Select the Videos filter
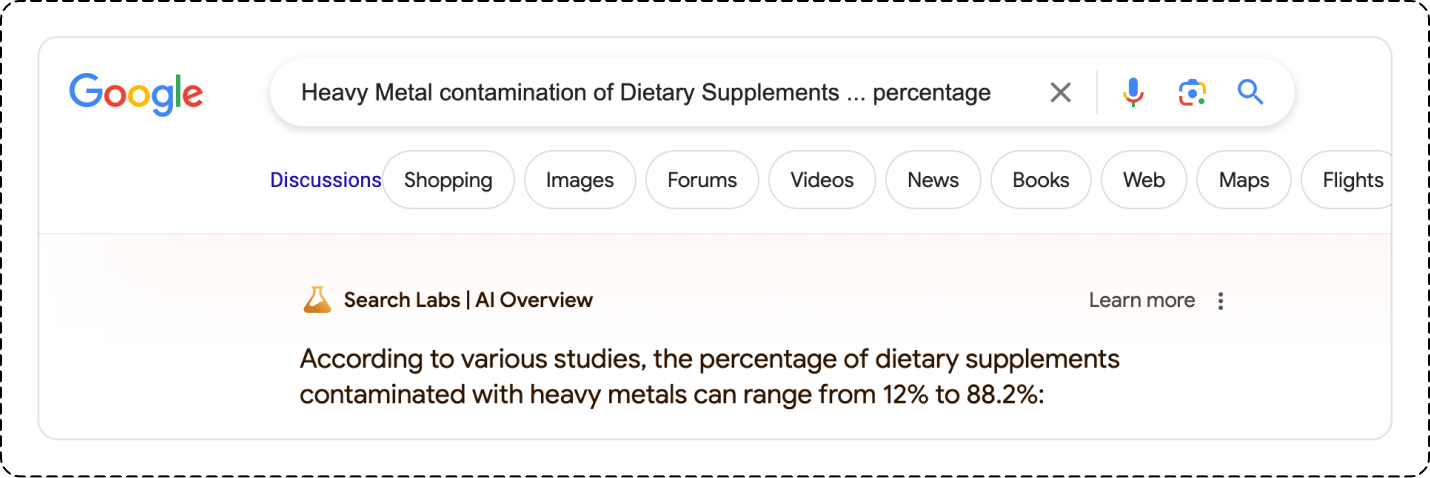The image size is (1430, 478). (822, 180)
